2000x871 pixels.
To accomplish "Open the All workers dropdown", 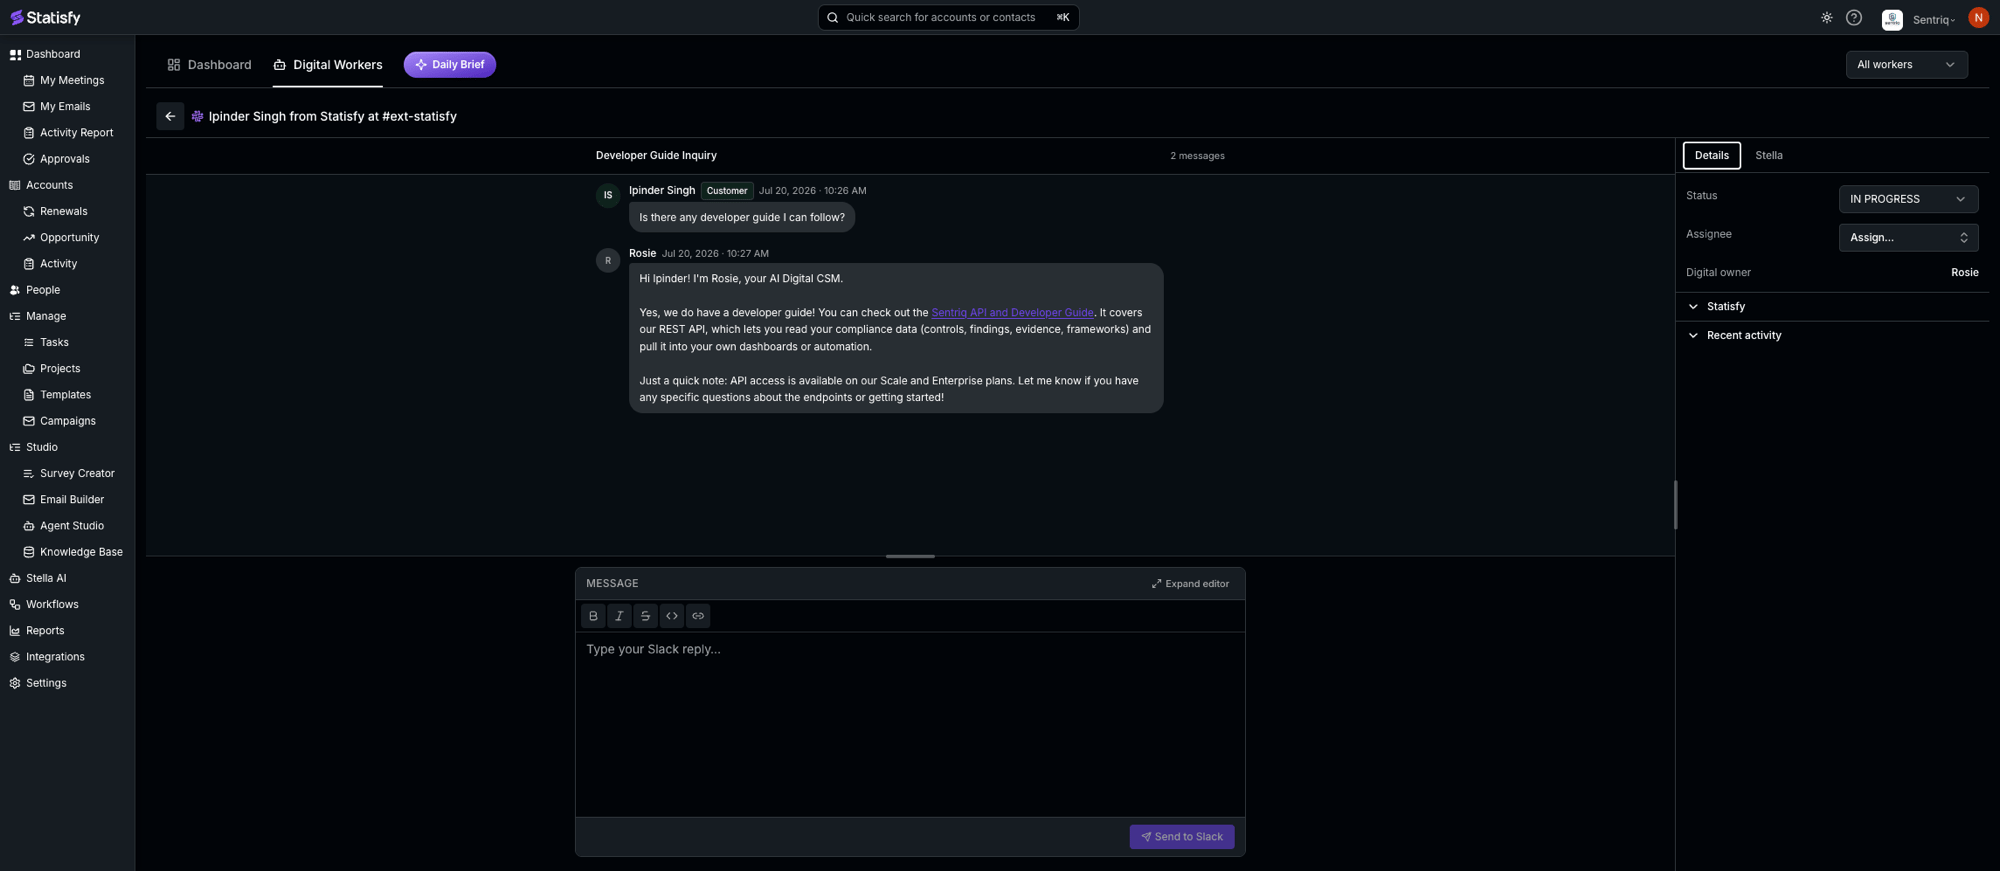I will [1906, 65].
